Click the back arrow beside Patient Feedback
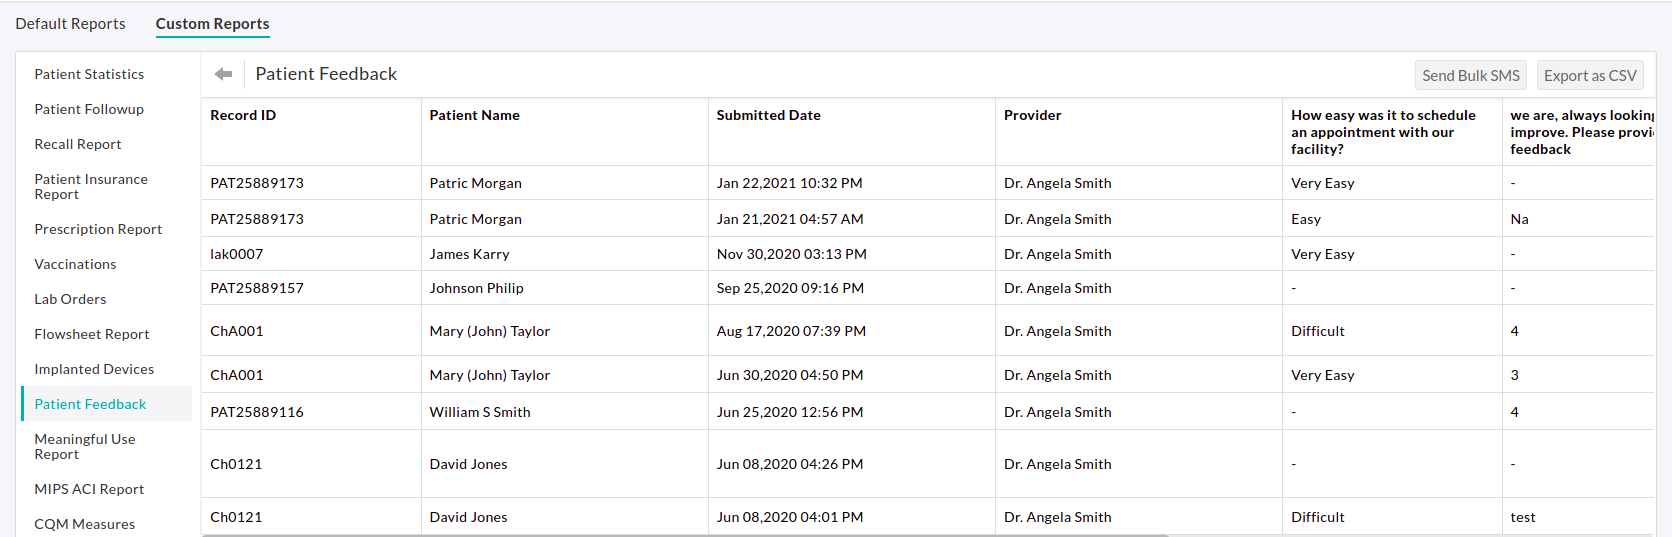The image size is (1672, 537). point(223,74)
